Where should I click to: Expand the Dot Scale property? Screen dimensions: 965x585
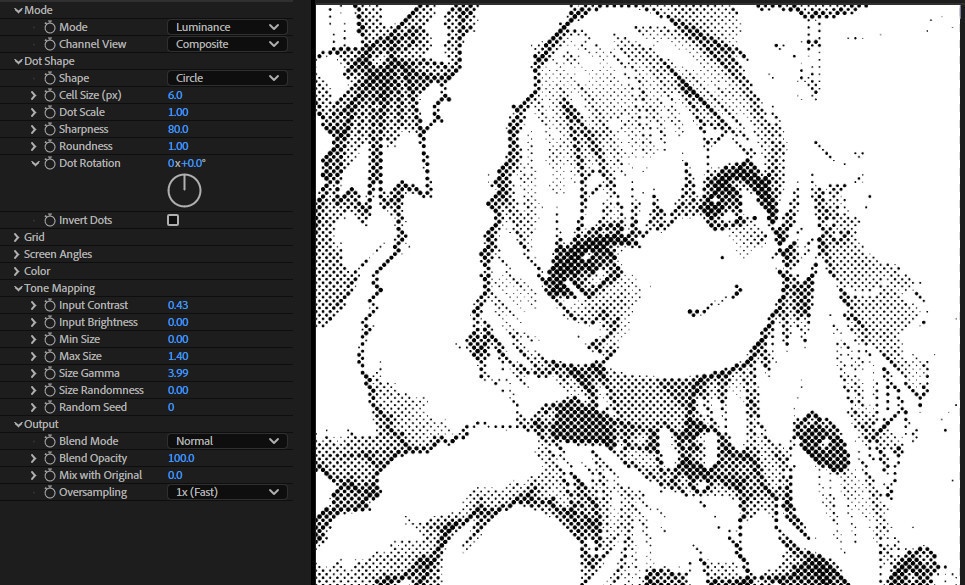click(x=34, y=112)
